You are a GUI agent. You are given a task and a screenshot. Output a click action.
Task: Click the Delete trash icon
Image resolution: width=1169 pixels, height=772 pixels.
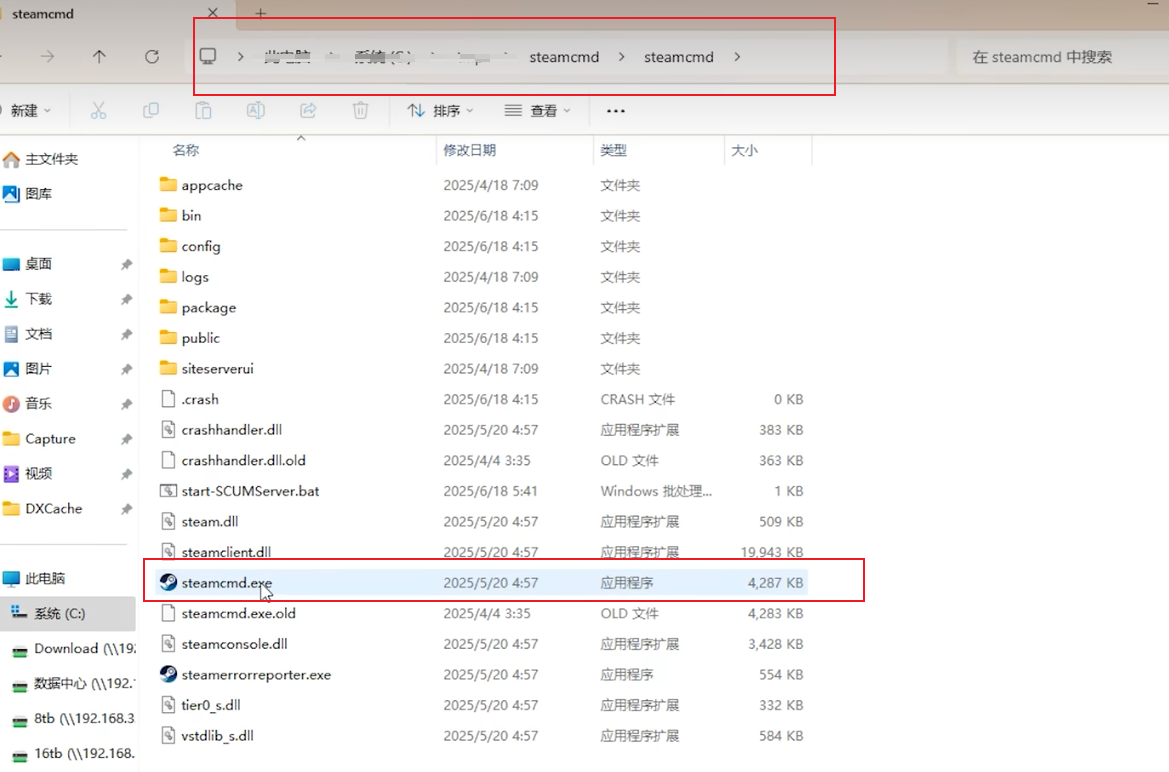360,111
